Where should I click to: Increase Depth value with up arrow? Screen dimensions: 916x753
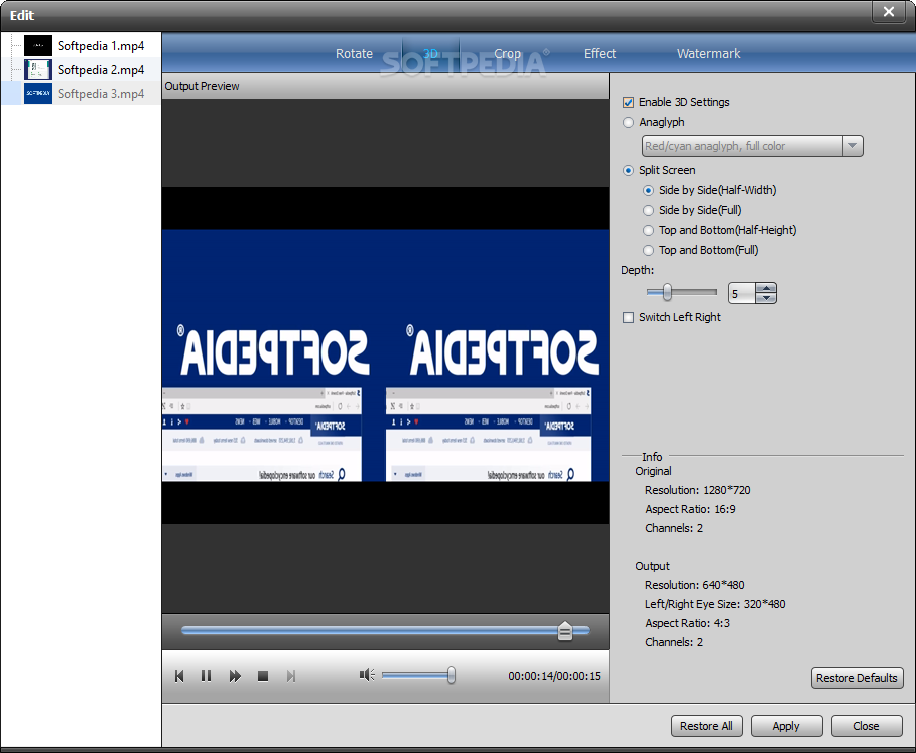pos(766,288)
